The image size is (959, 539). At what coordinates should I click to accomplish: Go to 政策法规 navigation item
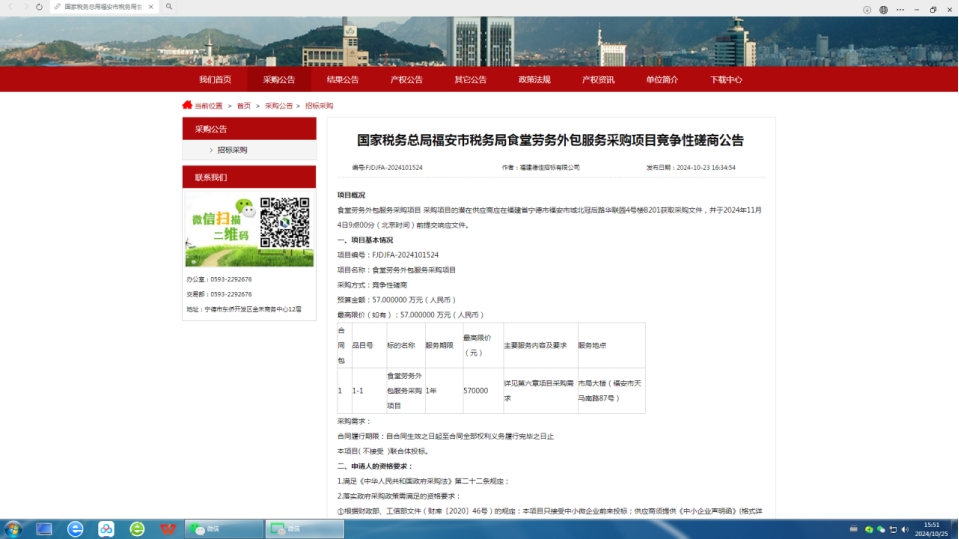534,80
